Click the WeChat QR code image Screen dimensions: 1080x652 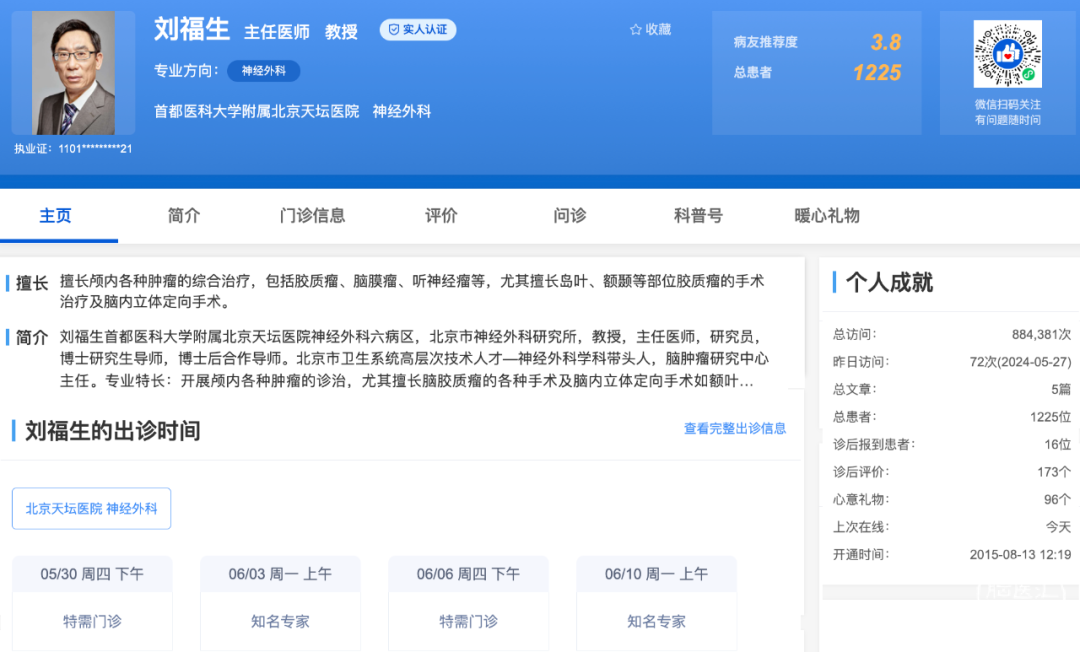pyautogui.click(x=1007, y=54)
